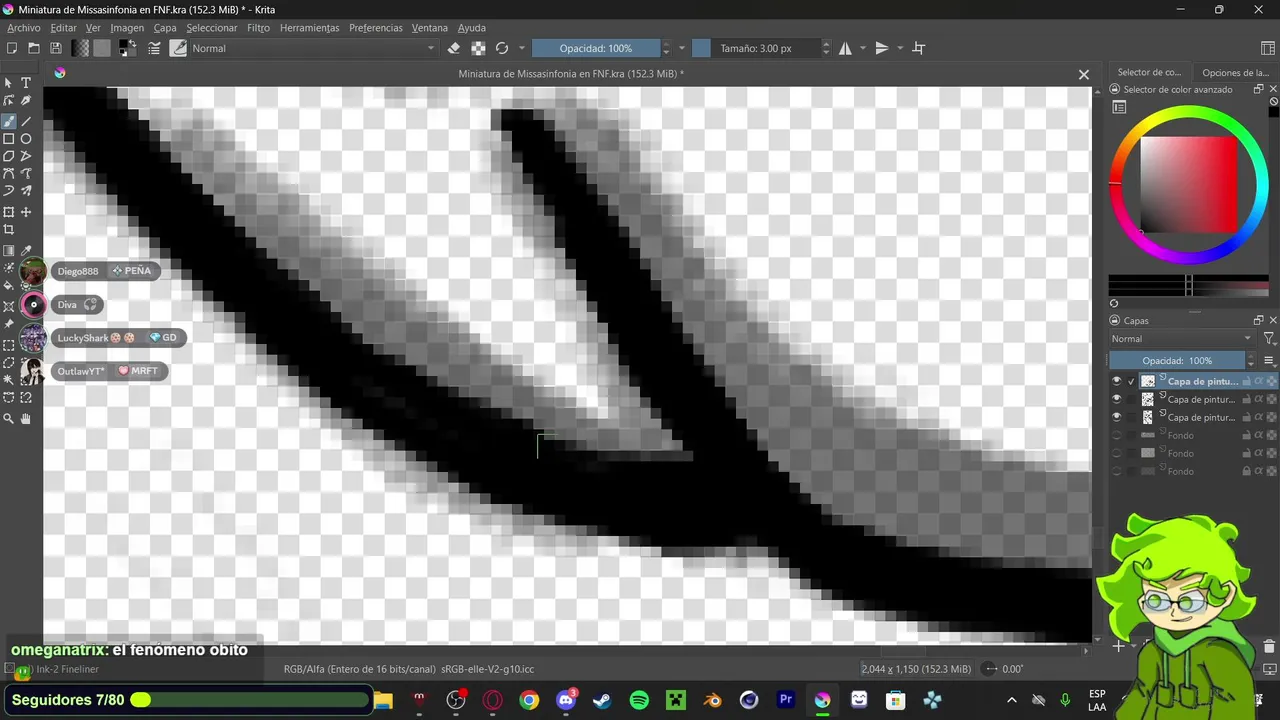Viewport: 1280px width, 720px height.
Task: Select the Bezier curve tool
Action: coord(9,174)
